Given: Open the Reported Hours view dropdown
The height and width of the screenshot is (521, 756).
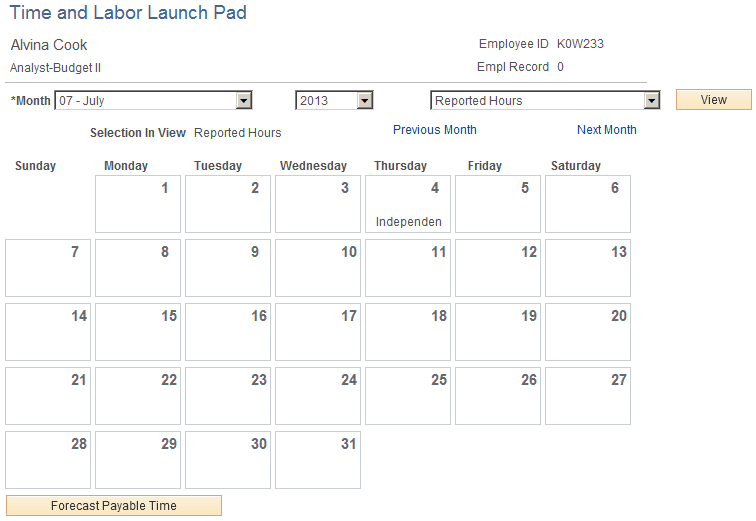Looking at the screenshot, I should pyautogui.click(x=545, y=100).
